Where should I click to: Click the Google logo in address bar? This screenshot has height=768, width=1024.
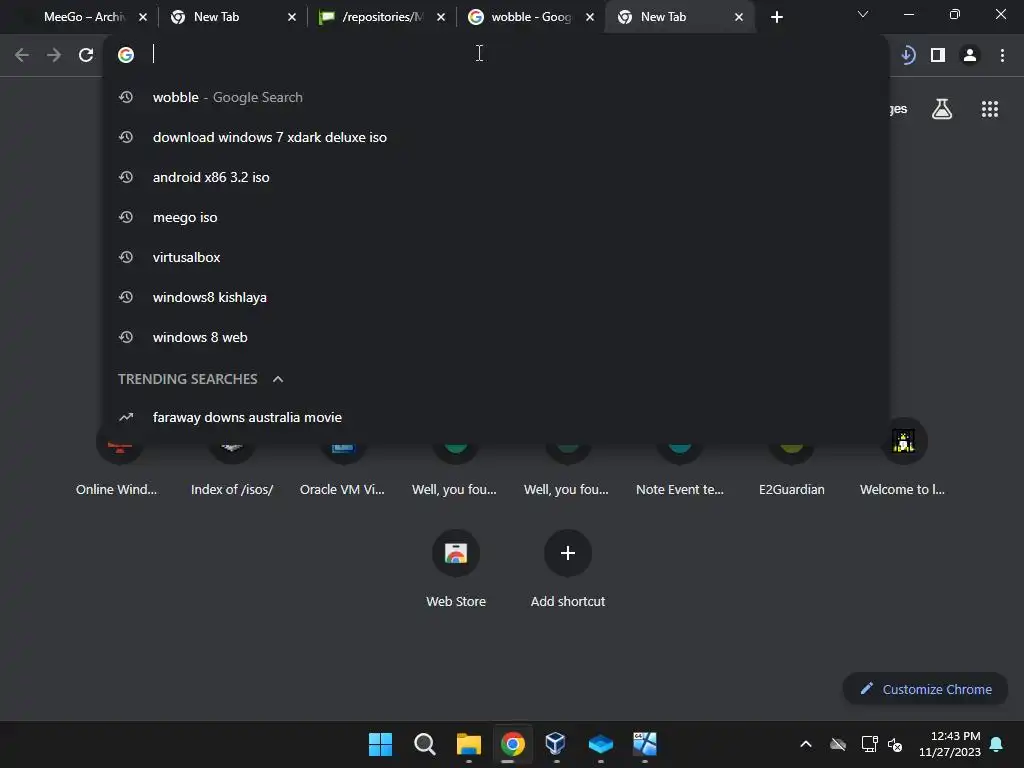point(126,55)
